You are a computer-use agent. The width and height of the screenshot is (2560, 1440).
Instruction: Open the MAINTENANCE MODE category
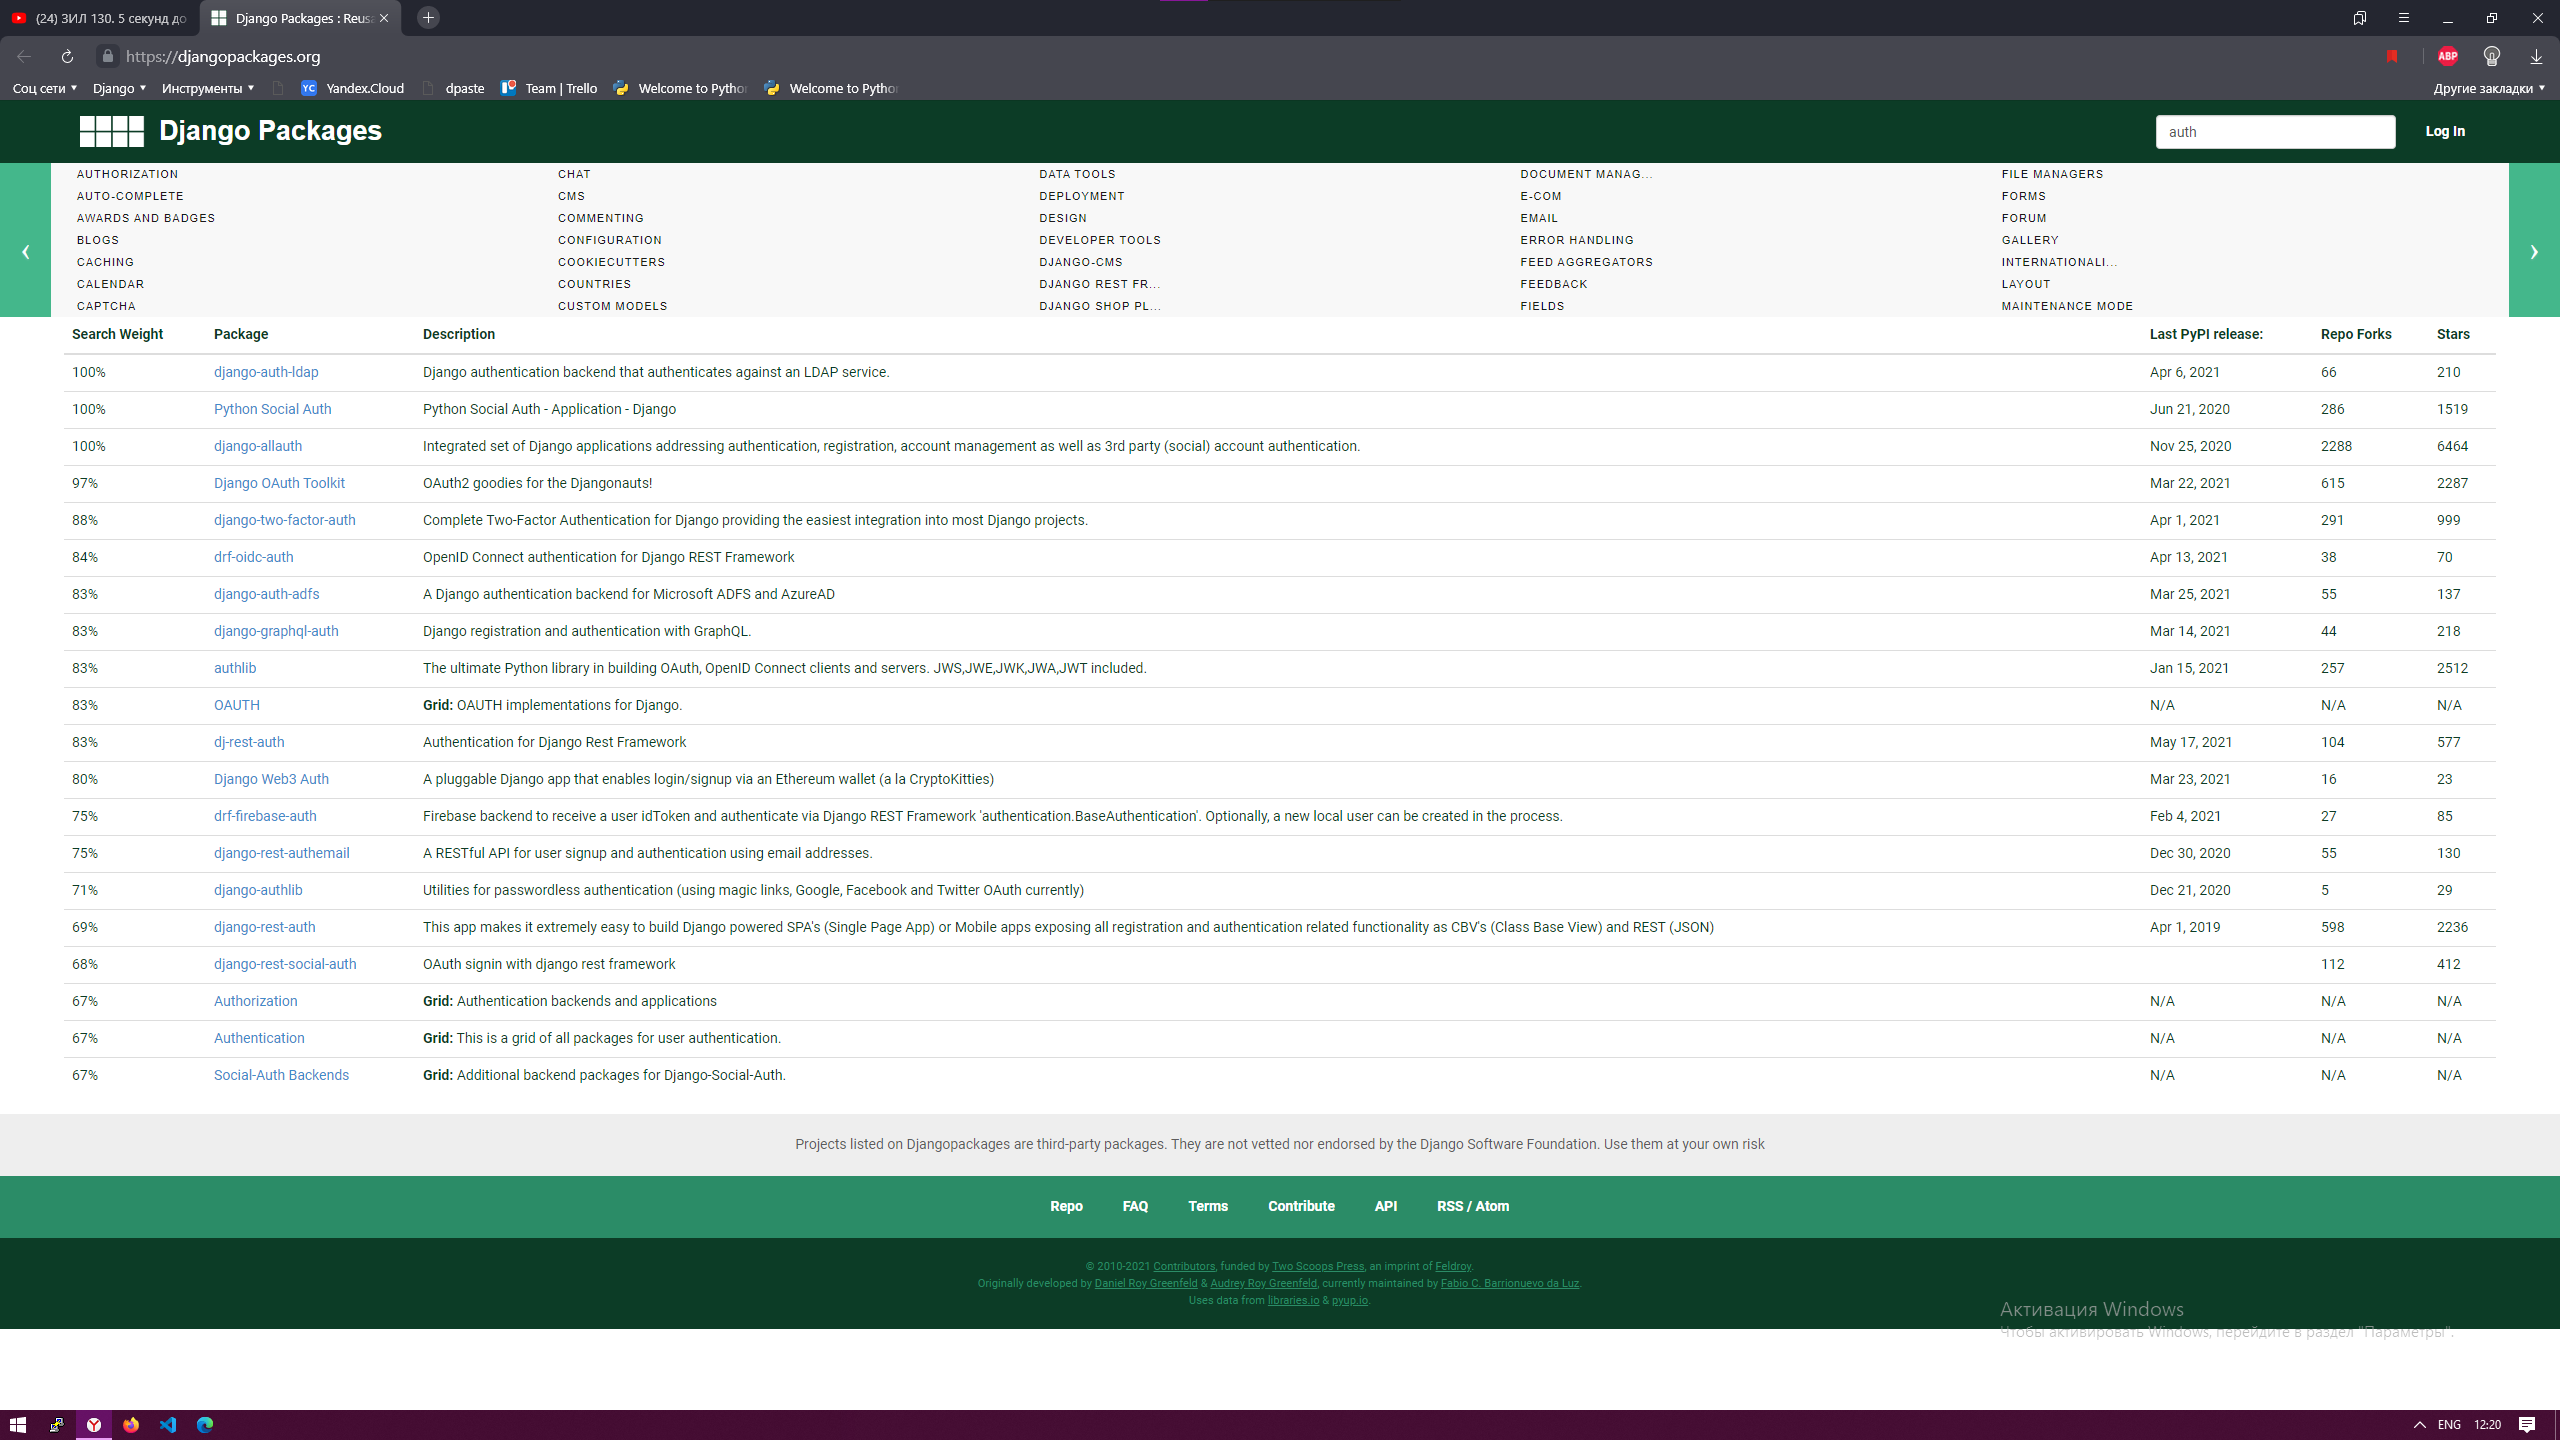2067,306
